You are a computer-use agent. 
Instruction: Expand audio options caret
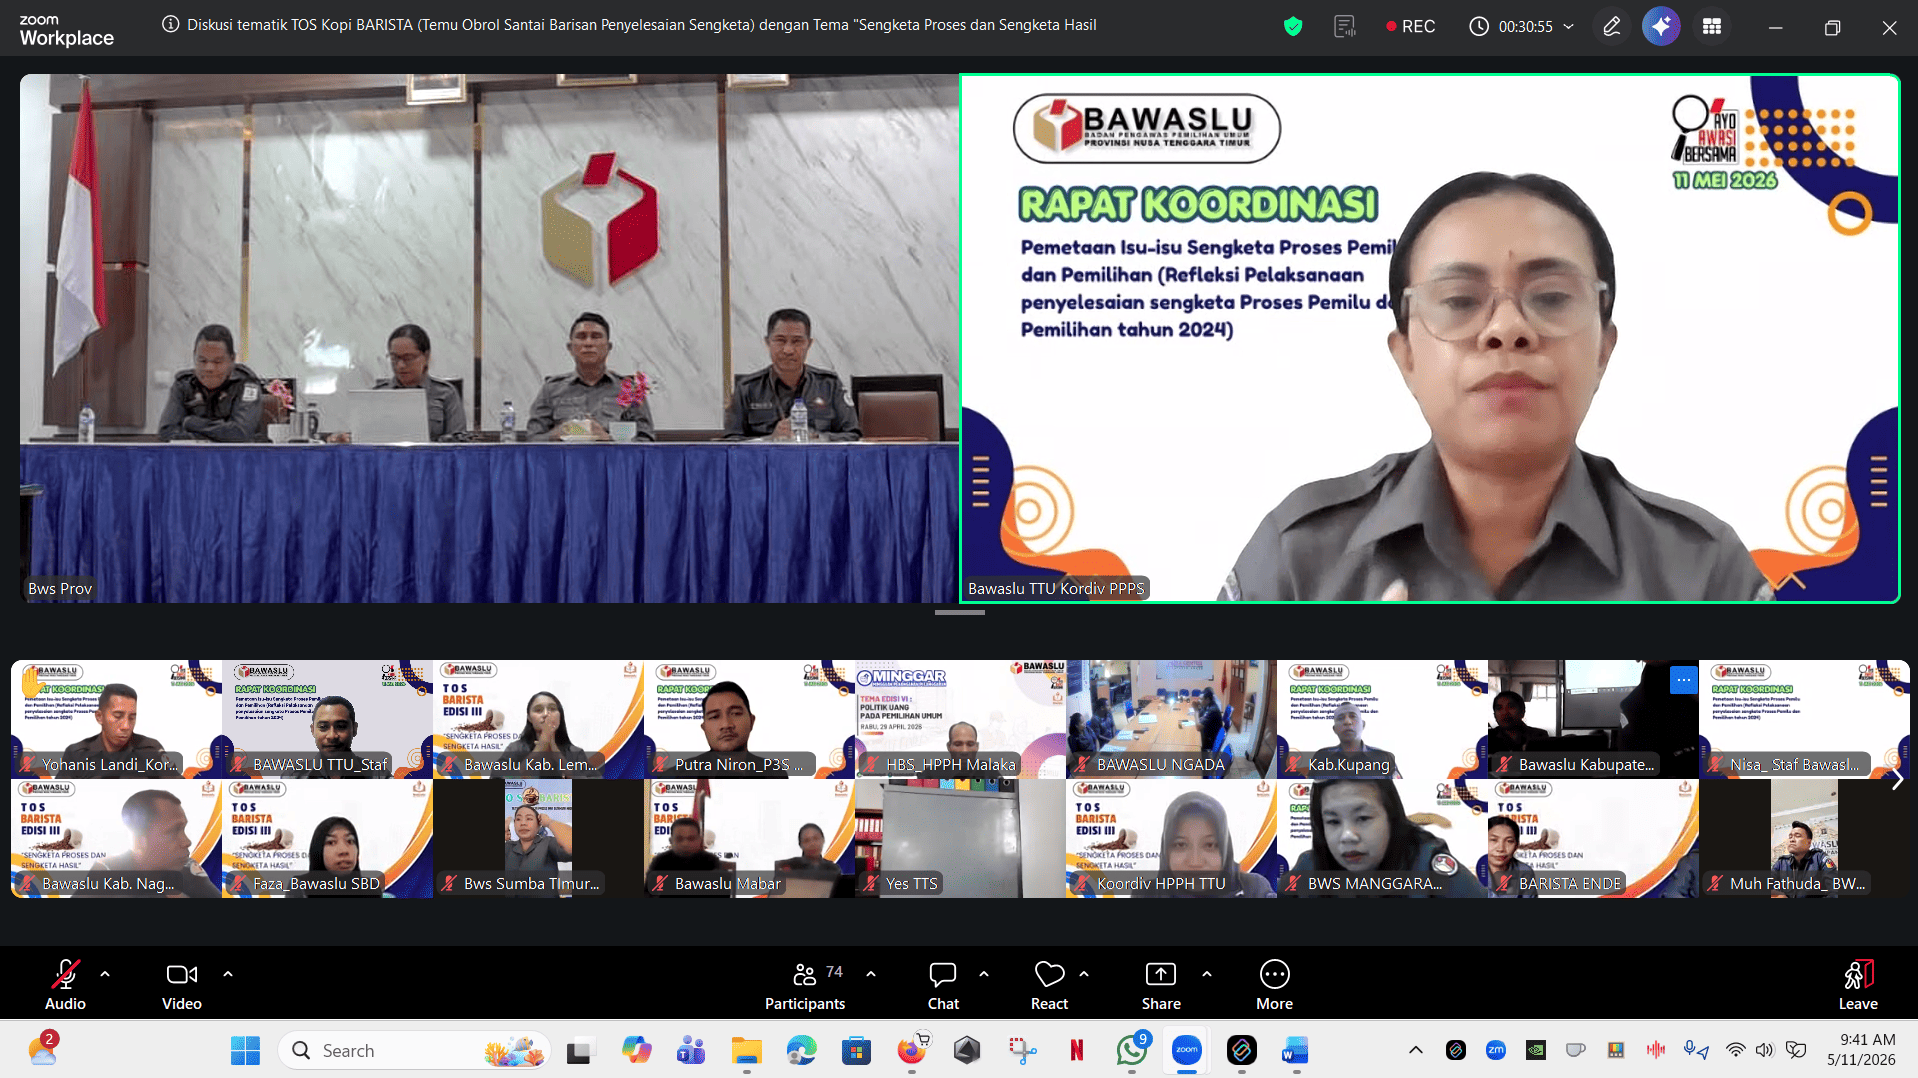point(105,973)
